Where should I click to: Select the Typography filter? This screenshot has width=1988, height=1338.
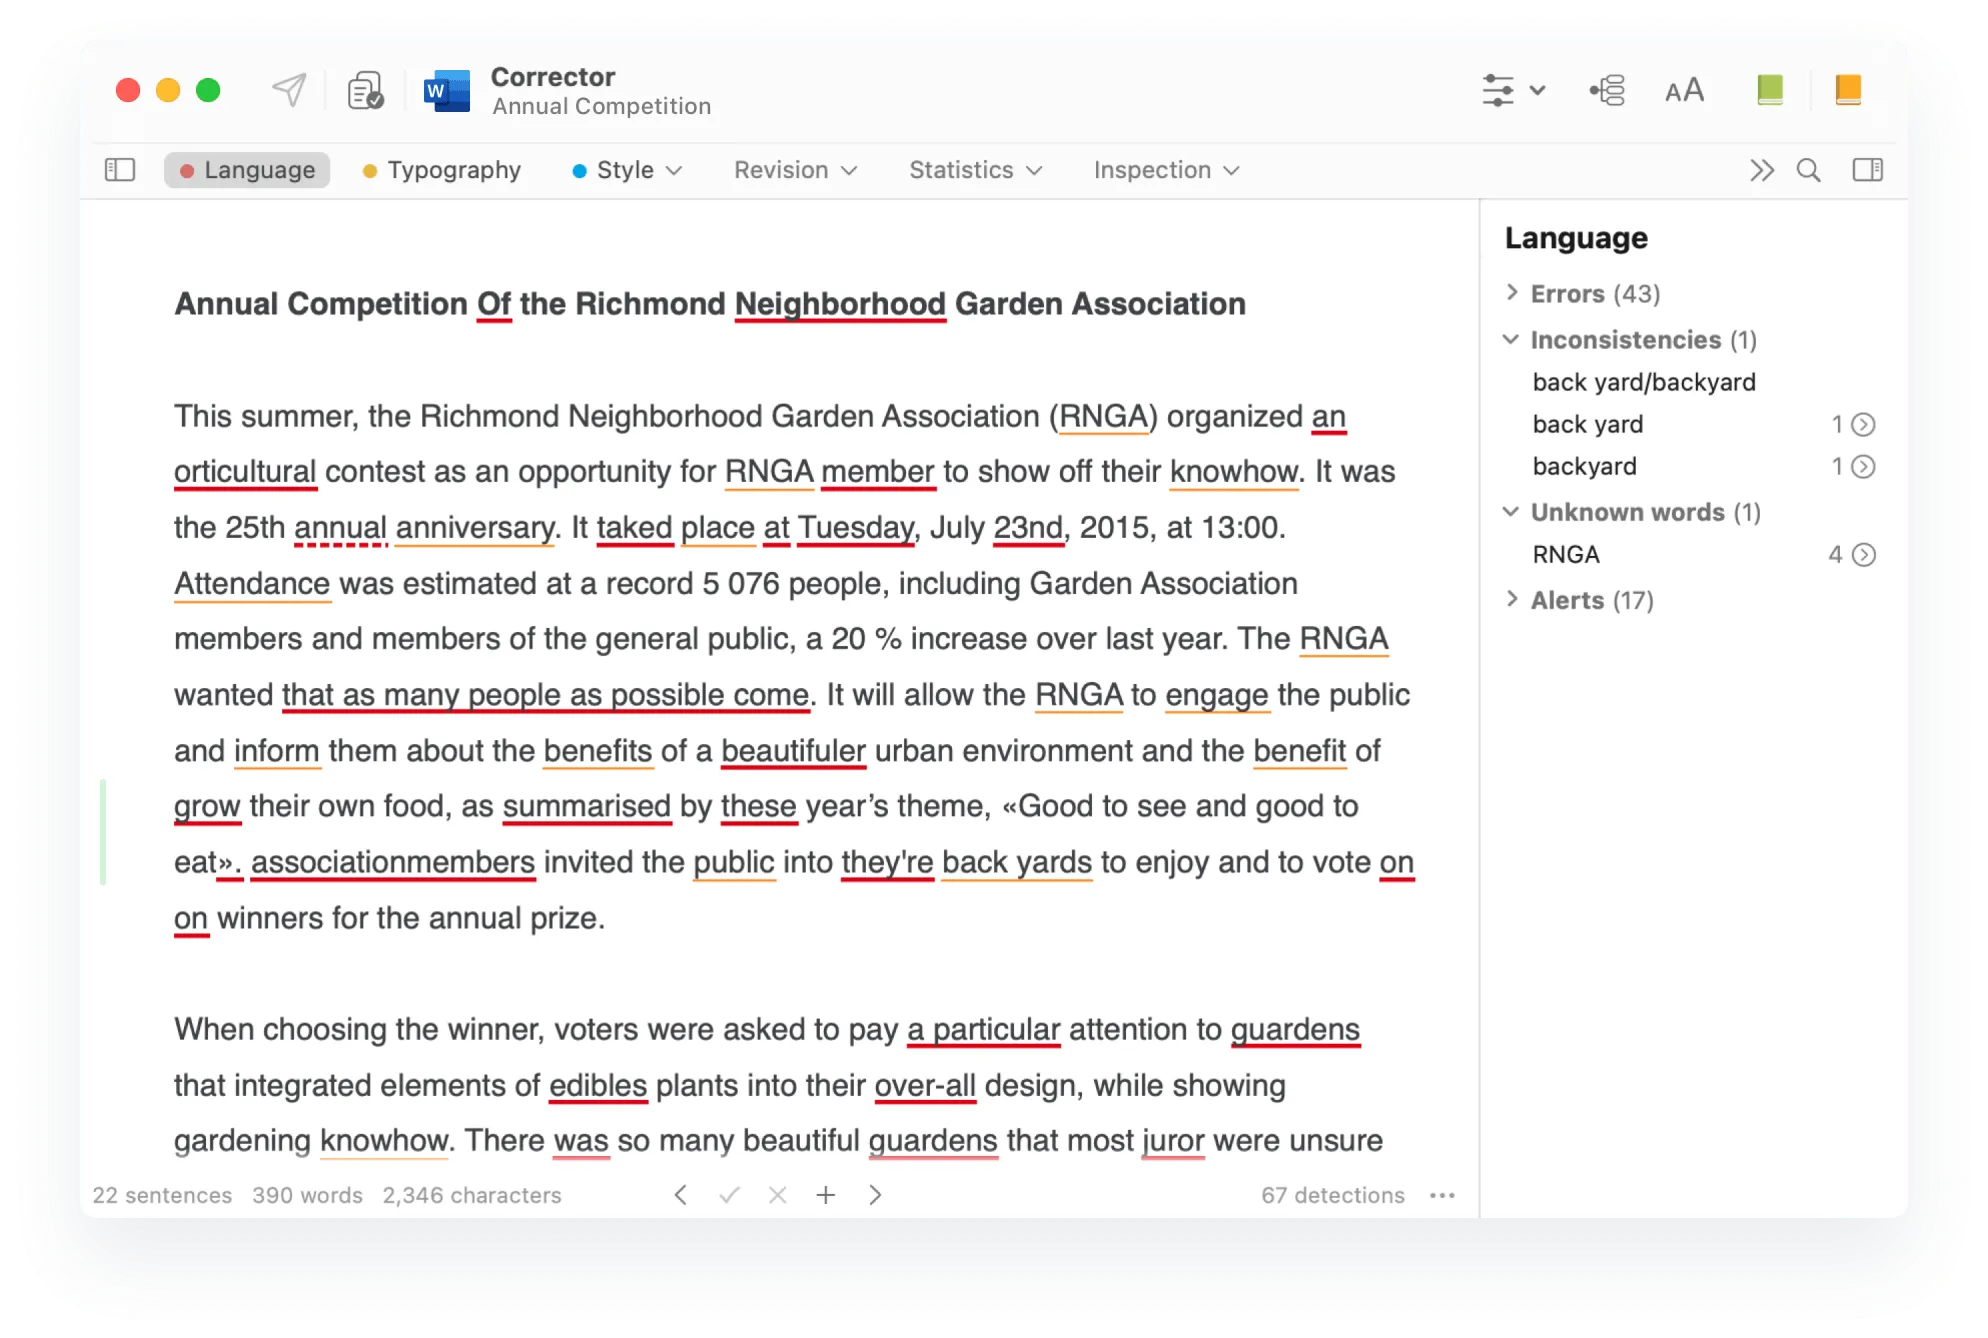tap(442, 170)
